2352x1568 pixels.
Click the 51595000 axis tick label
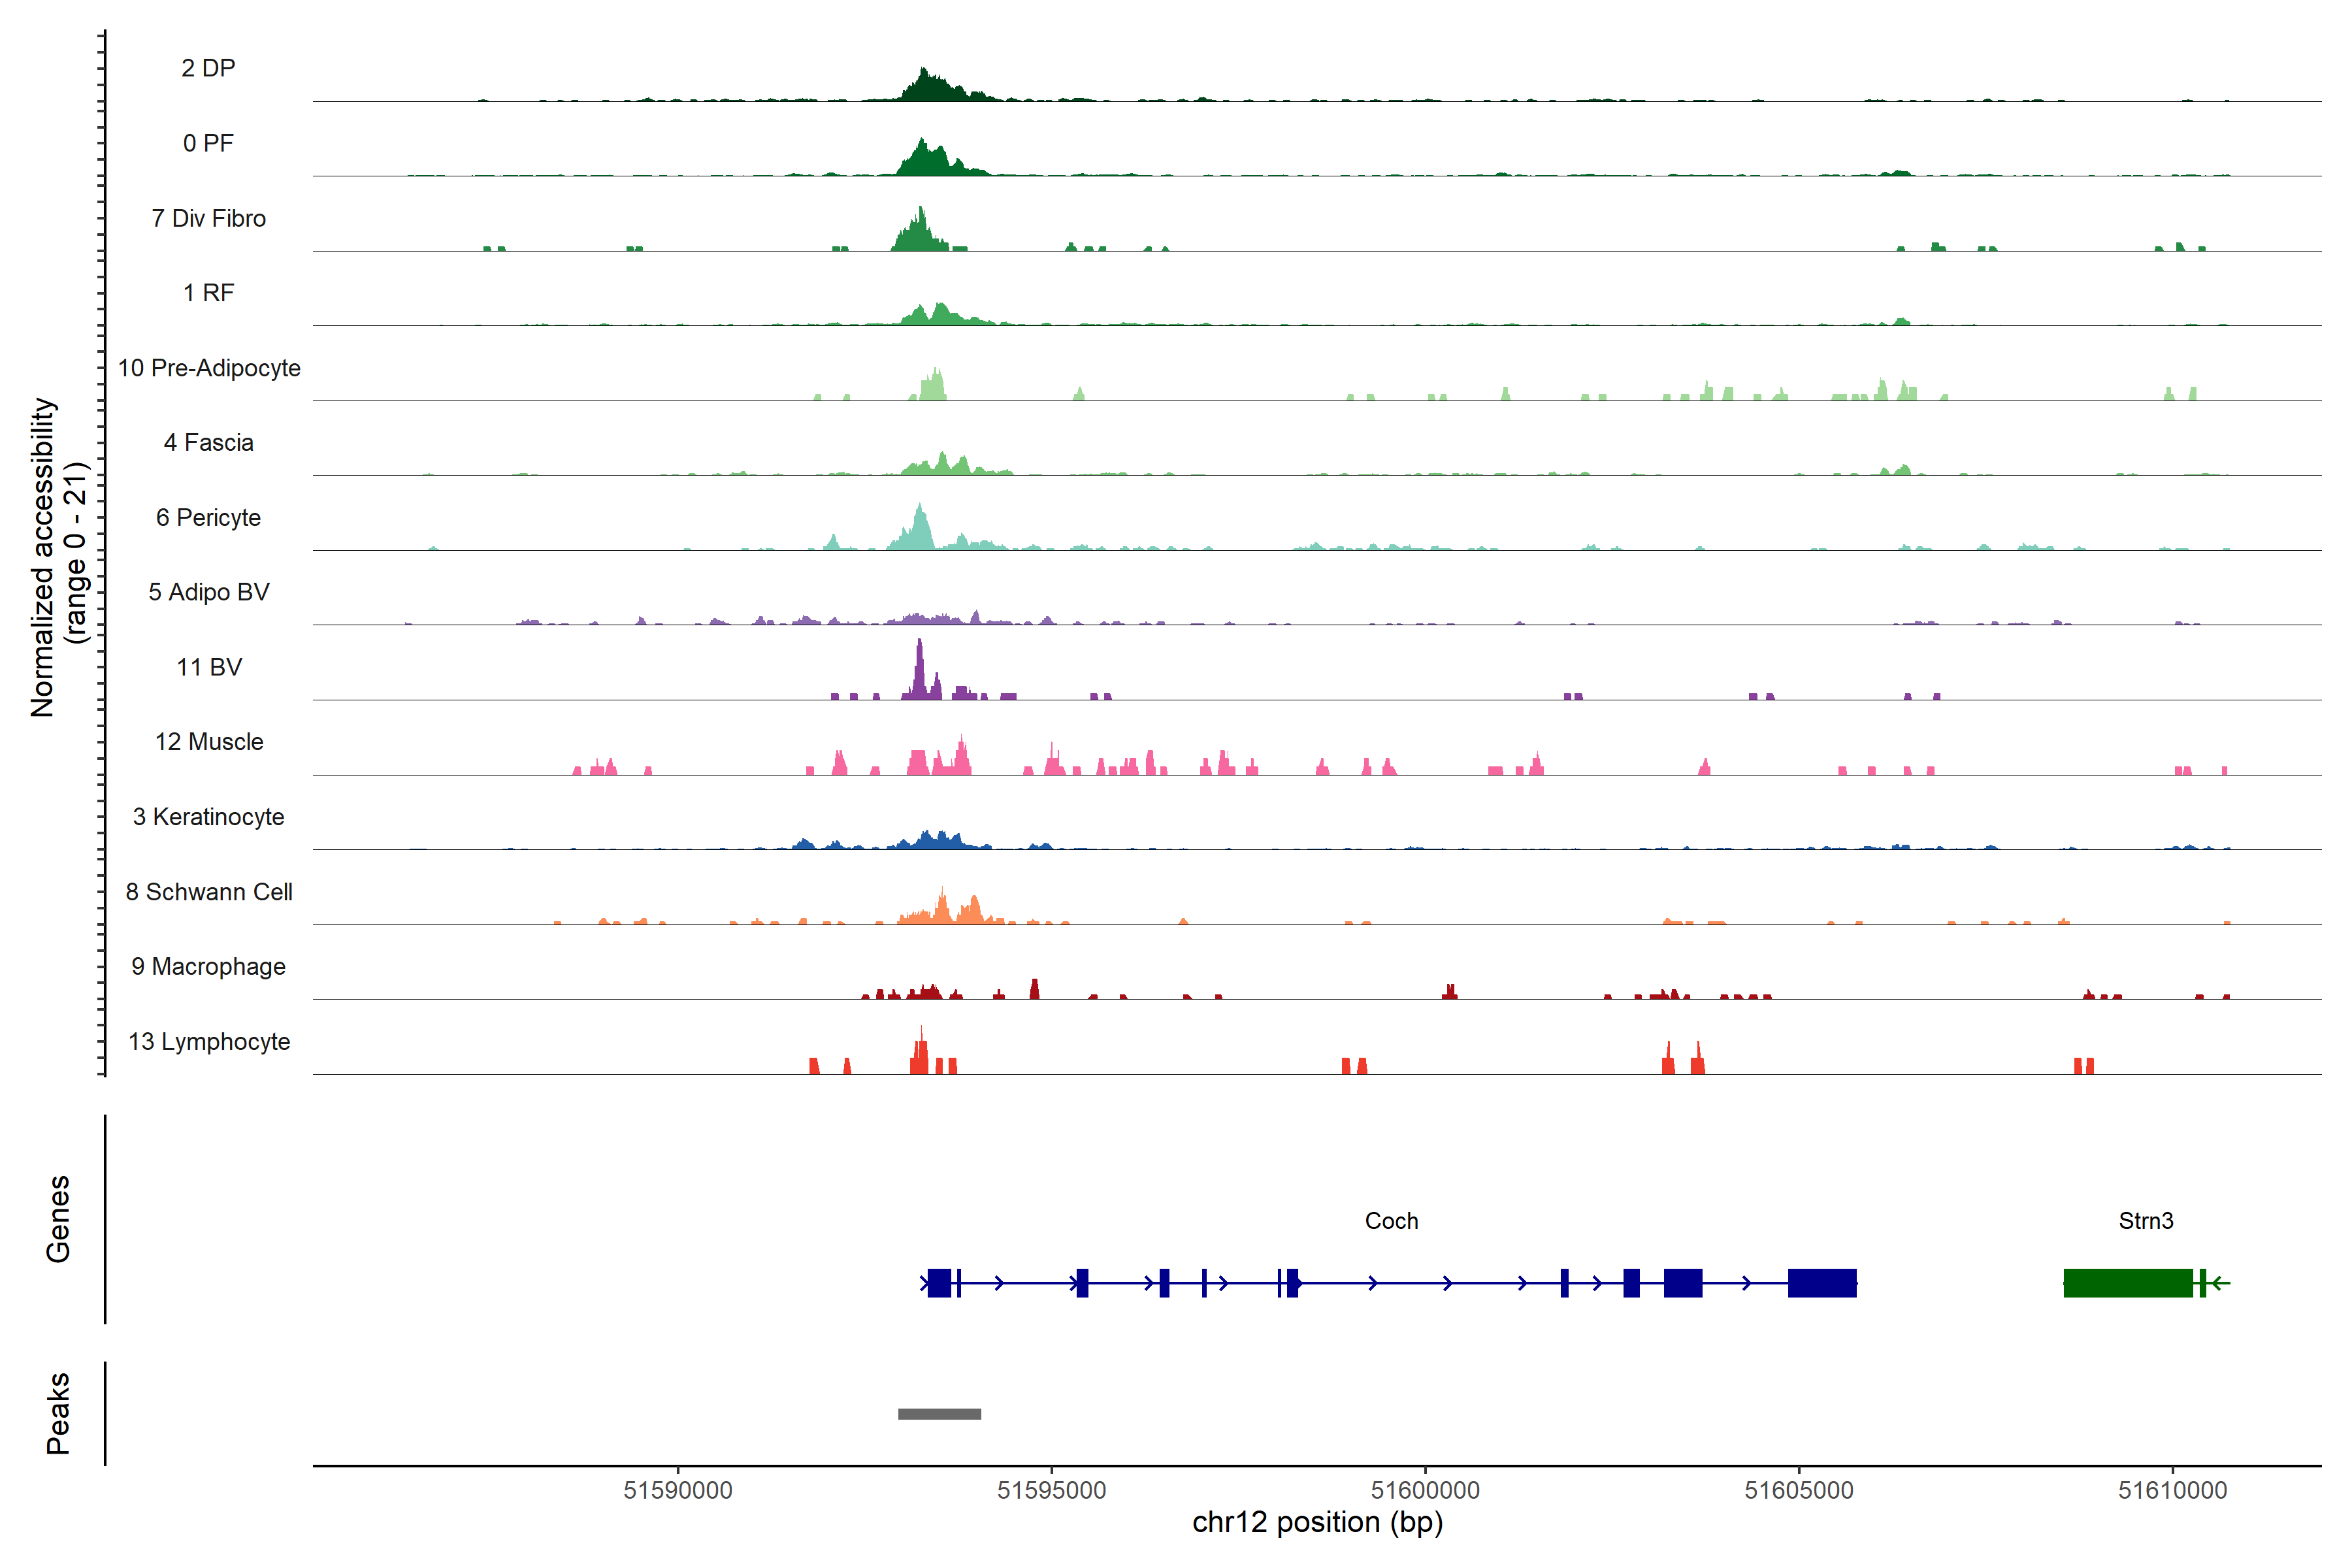tap(1051, 1490)
